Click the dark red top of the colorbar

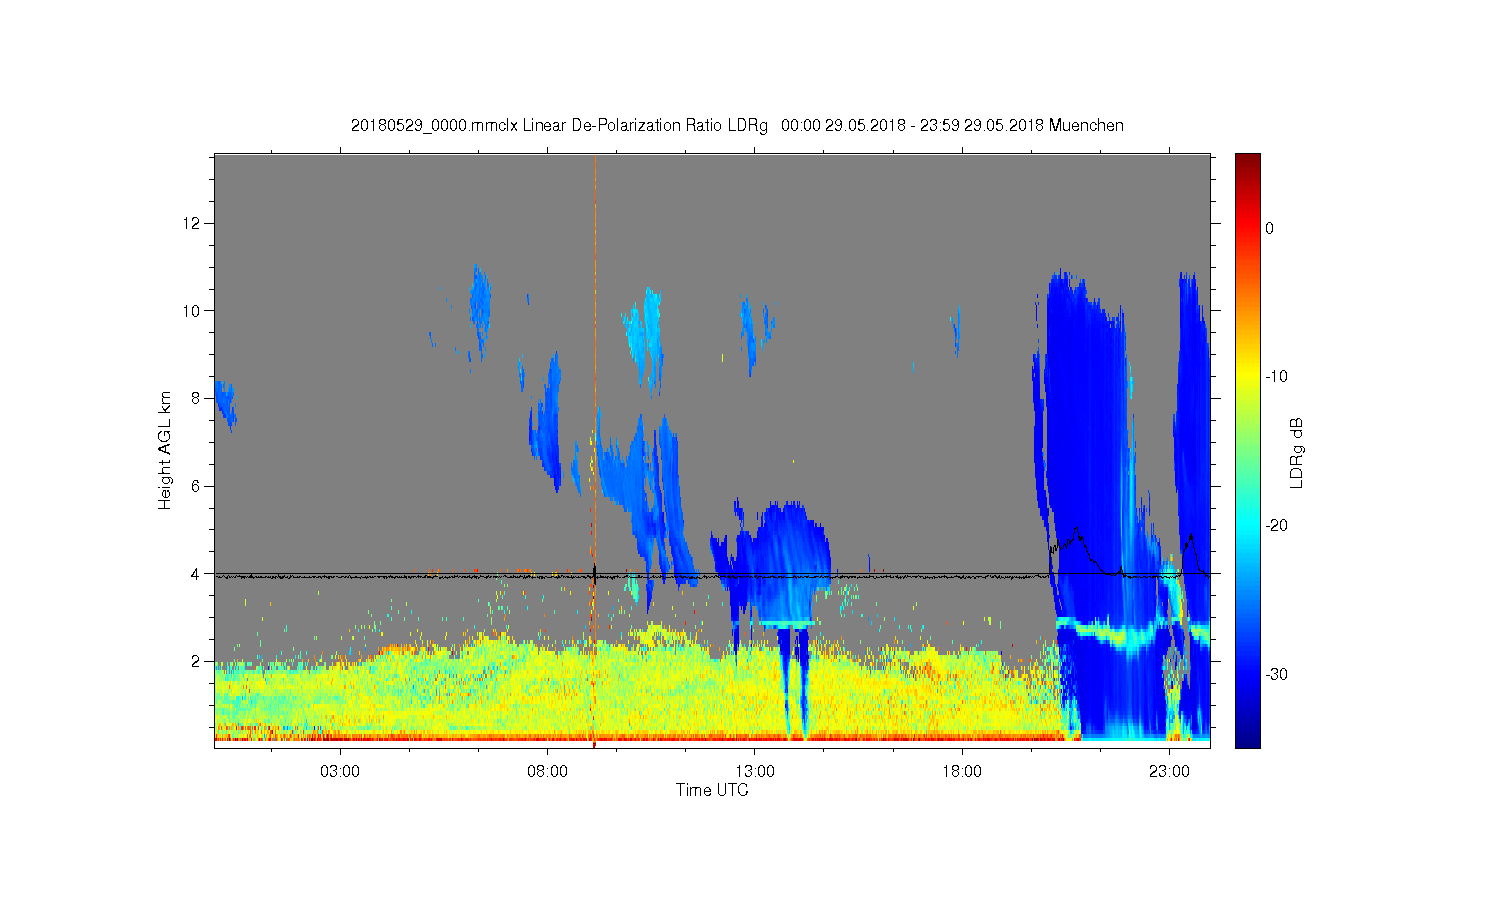coord(1248,162)
